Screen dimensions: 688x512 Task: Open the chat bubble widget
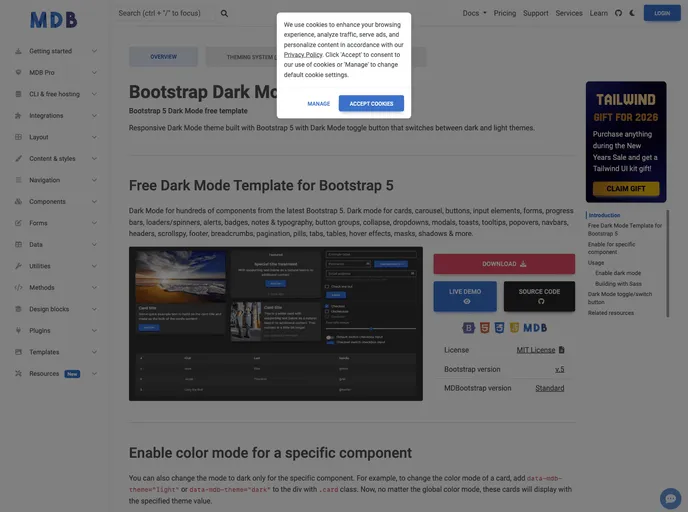pyautogui.click(x=670, y=498)
